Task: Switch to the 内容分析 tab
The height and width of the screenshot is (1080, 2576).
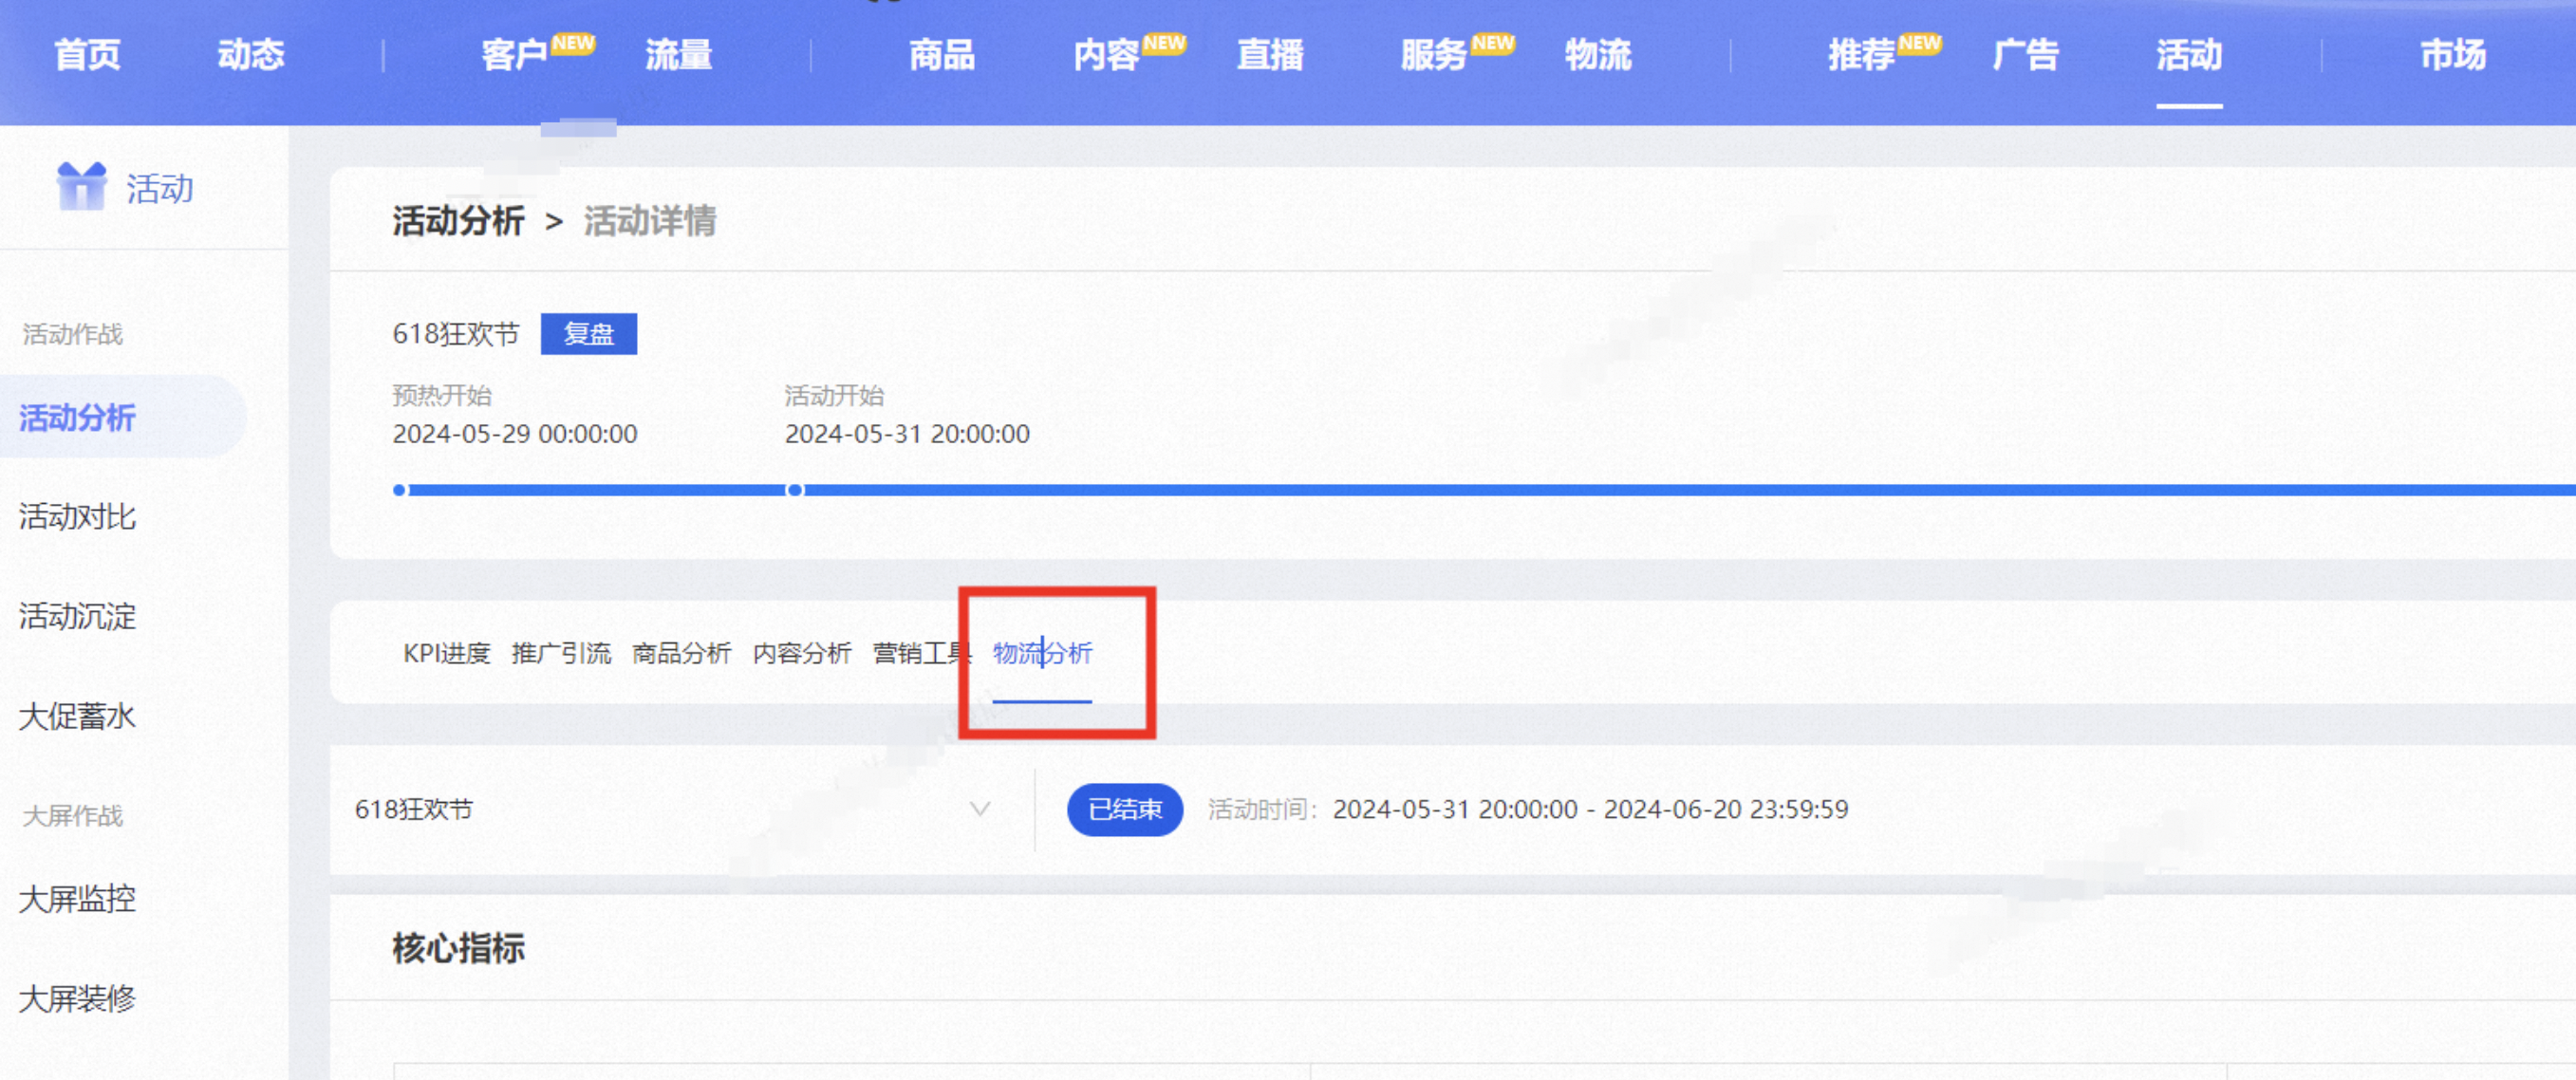Action: 802,654
